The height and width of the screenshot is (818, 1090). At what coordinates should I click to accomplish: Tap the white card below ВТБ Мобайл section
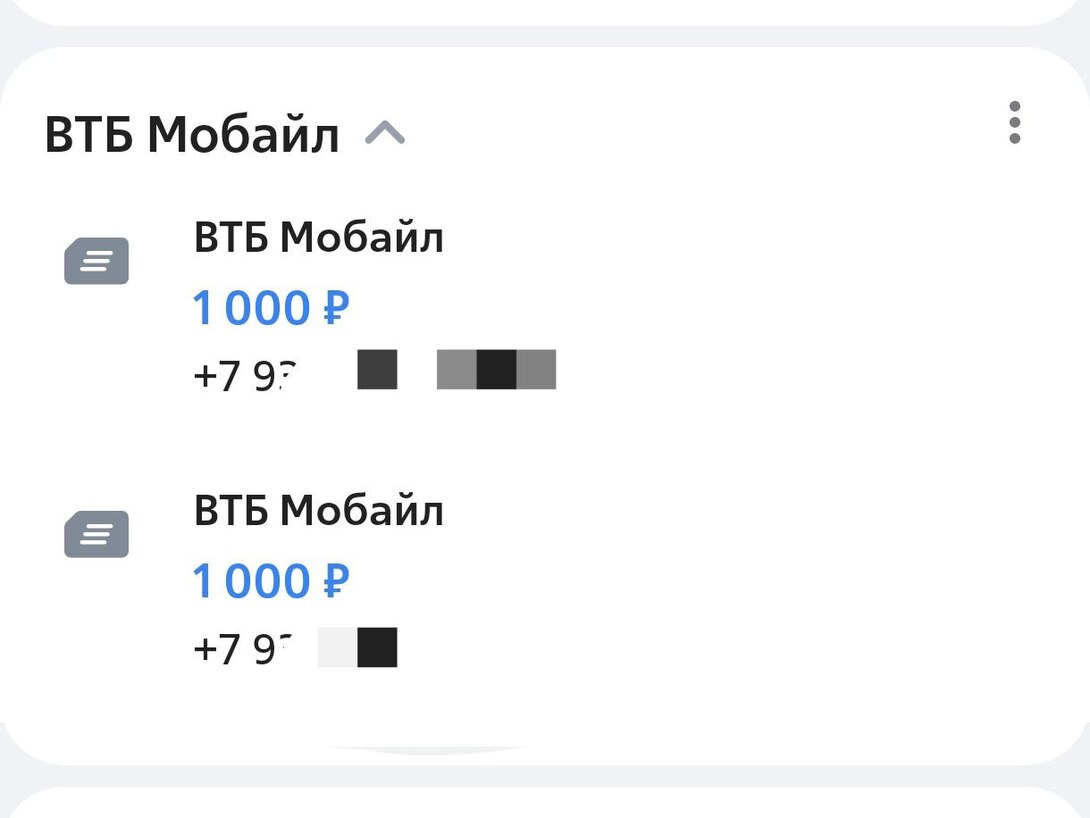tap(545, 803)
